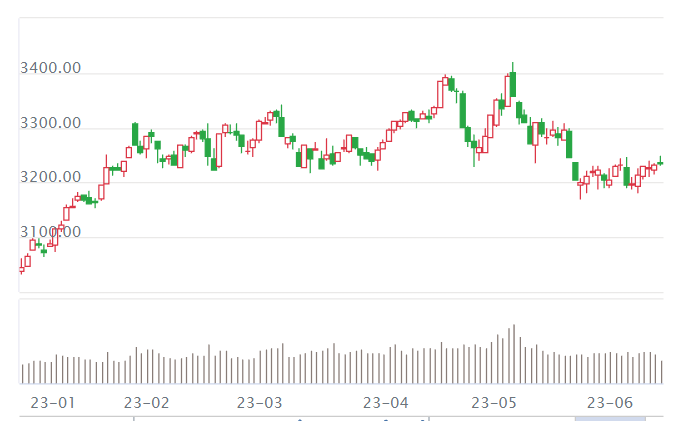Select the 23-03 date label
690x421 pixels.
[260, 403]
